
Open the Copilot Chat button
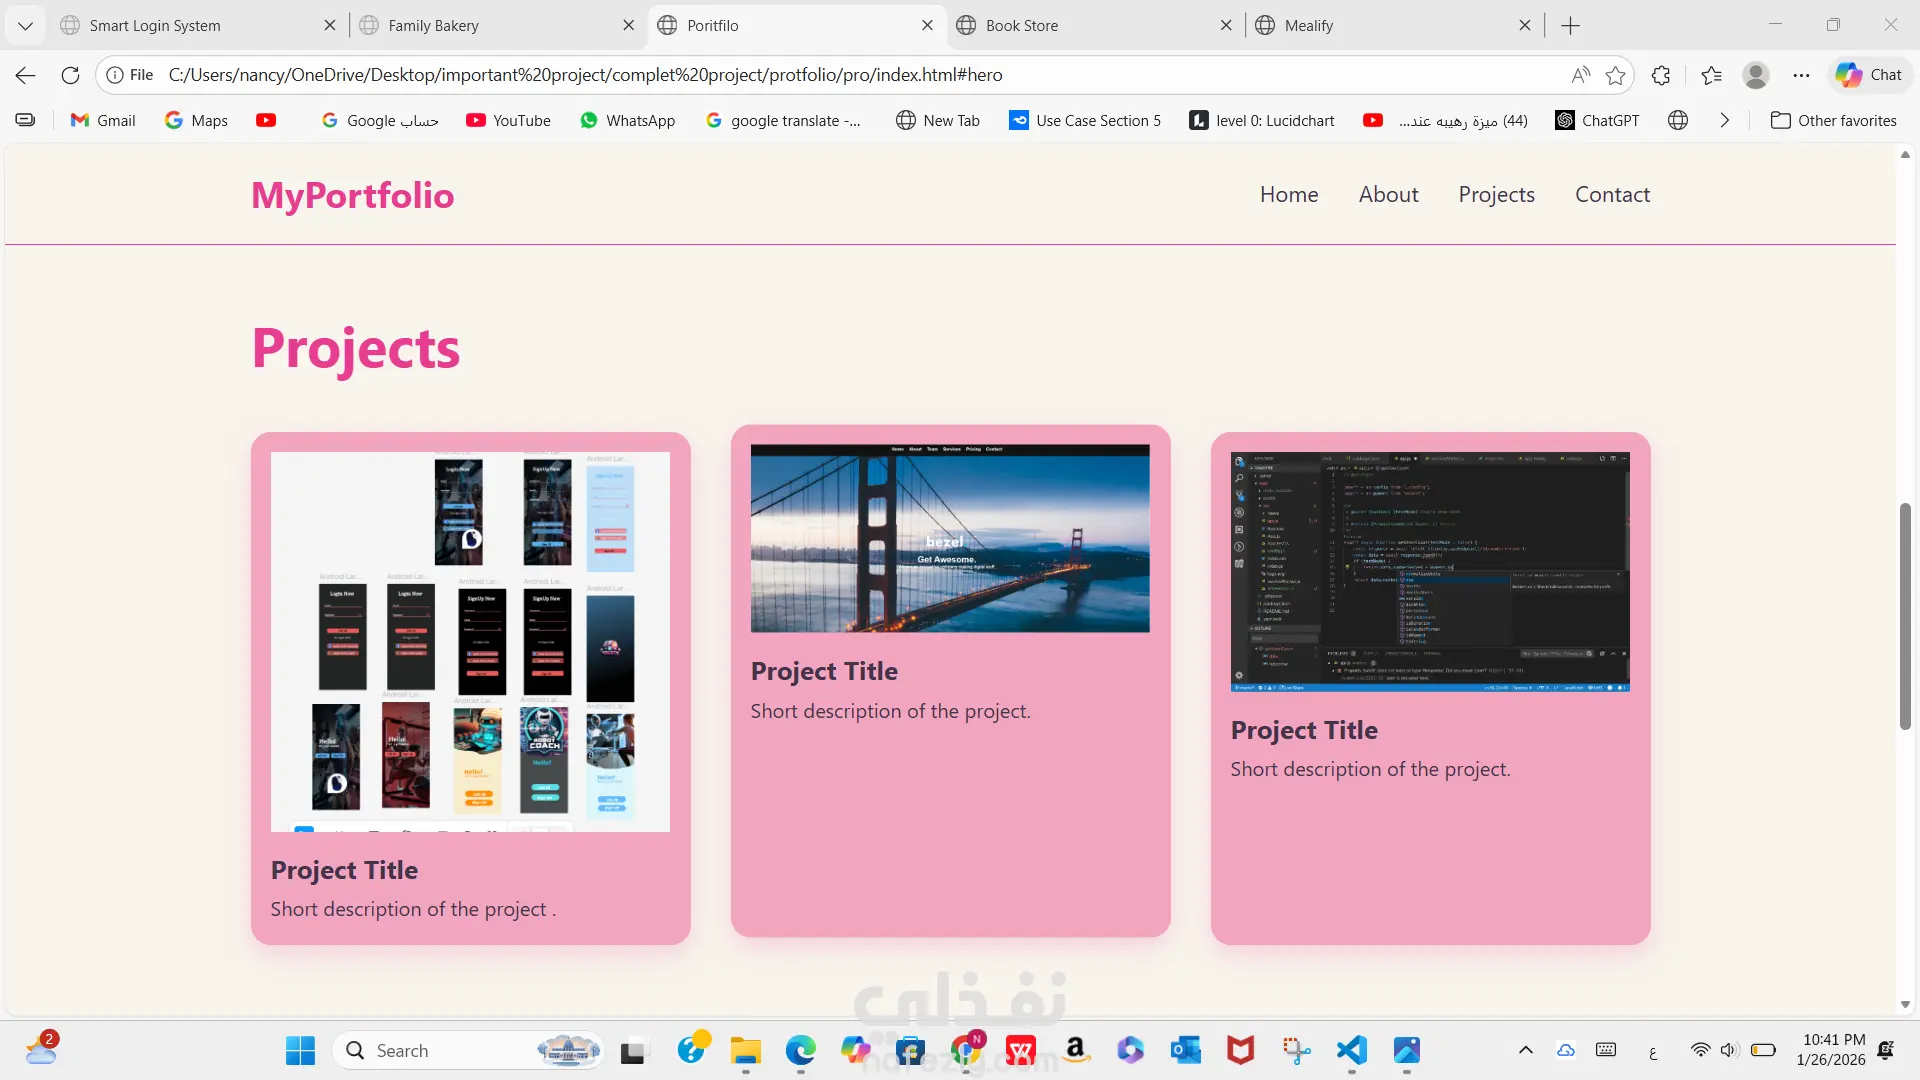pyautogui.click(x=1868, y=75)
